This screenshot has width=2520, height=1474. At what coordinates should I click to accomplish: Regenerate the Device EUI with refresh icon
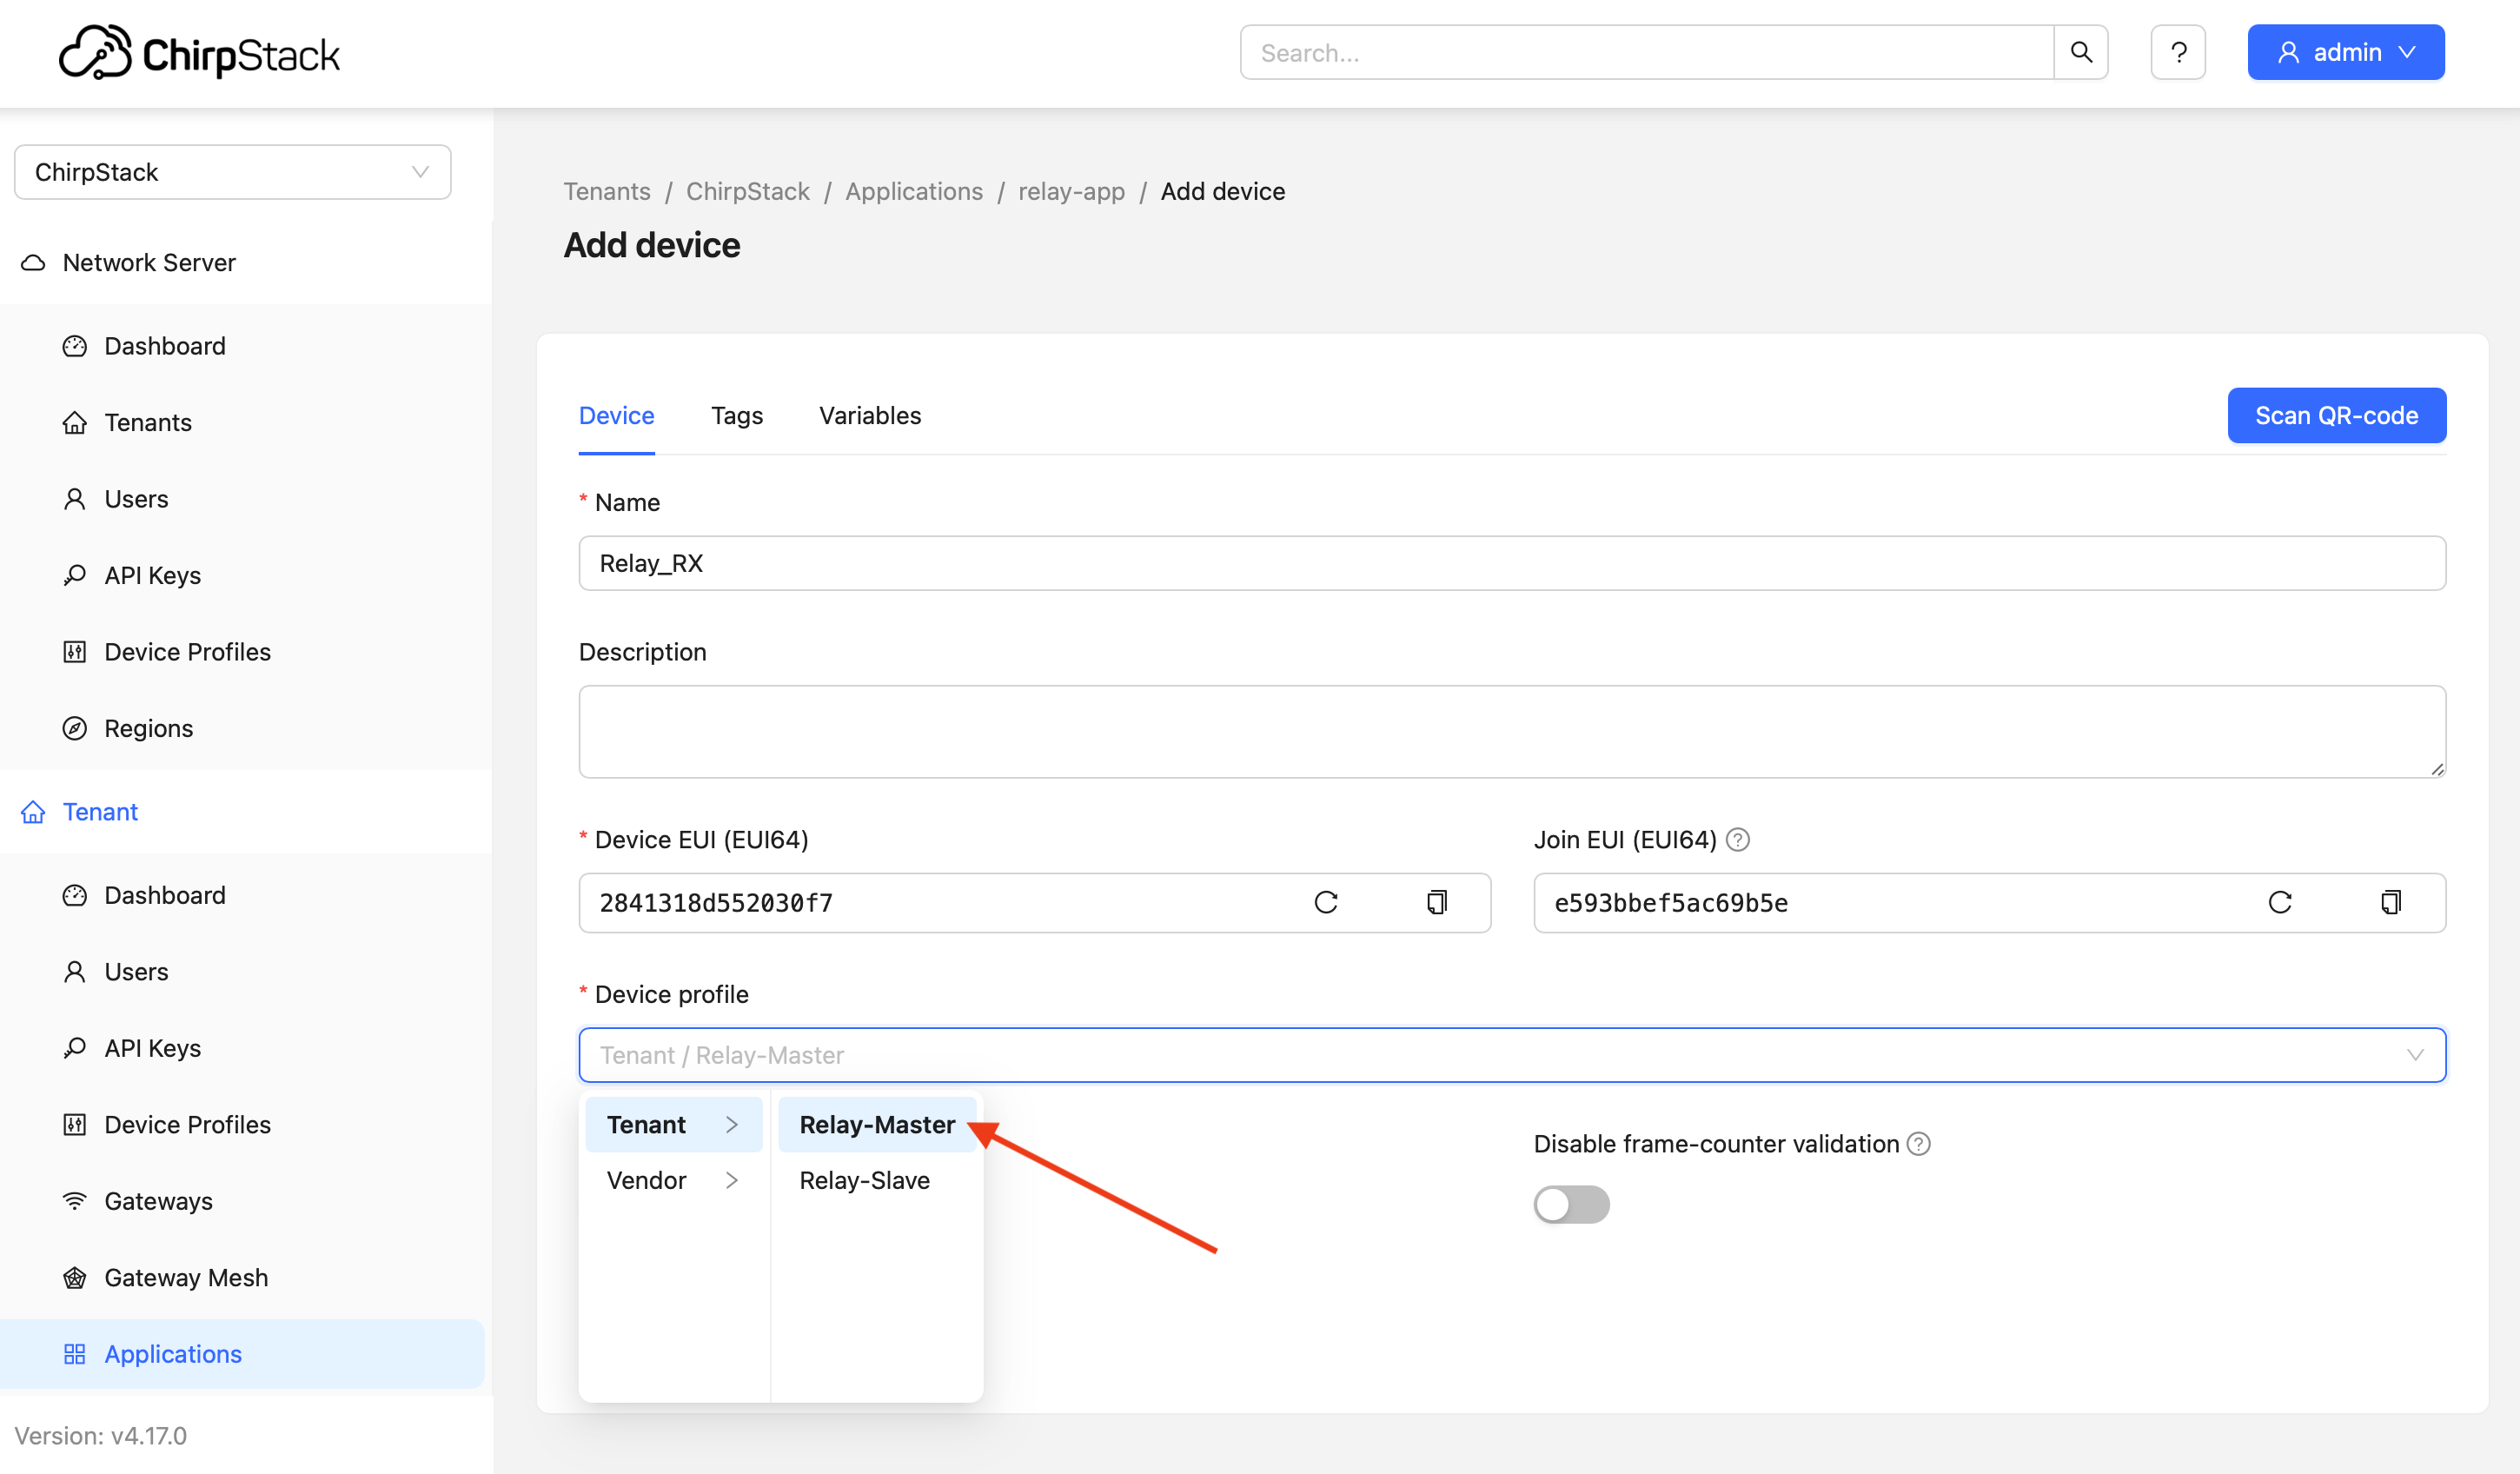point(1326,902)
